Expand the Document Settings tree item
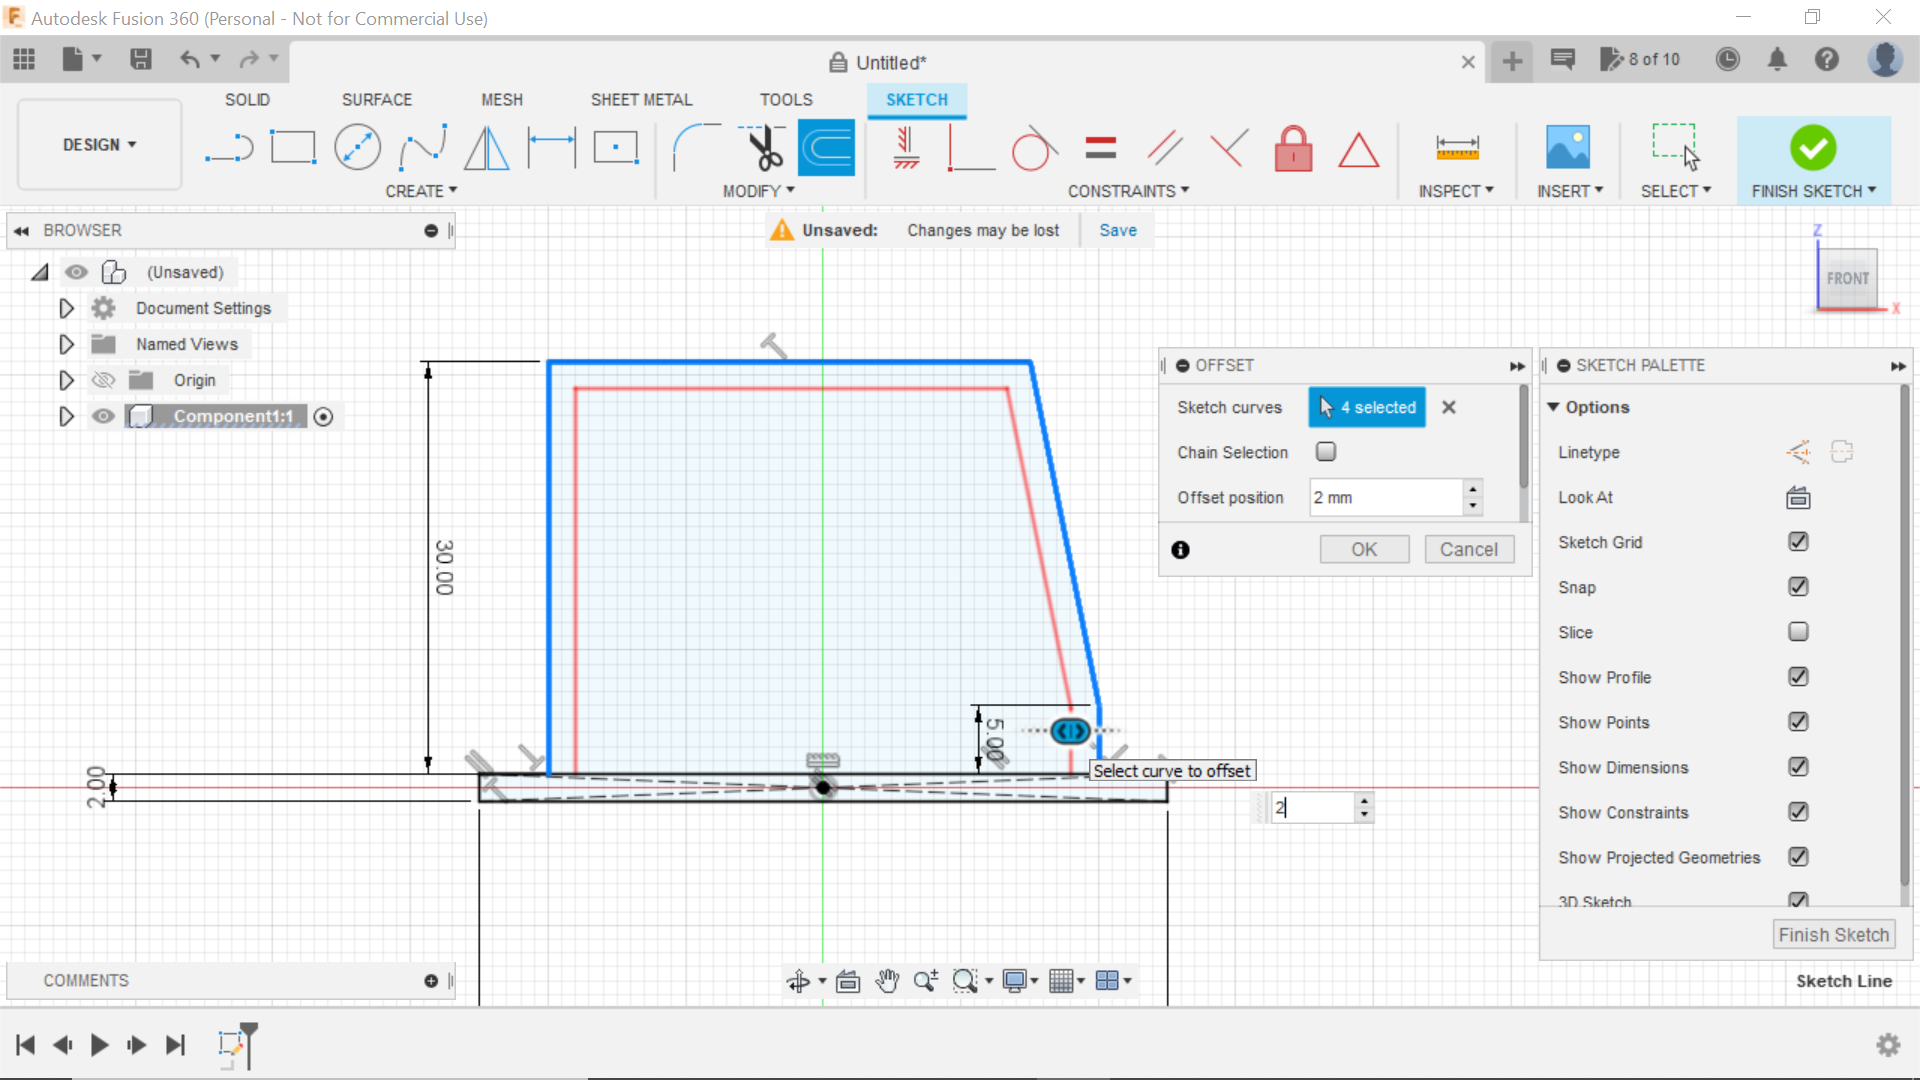This screenshot has width=1920, height=1080. (66, 308)
